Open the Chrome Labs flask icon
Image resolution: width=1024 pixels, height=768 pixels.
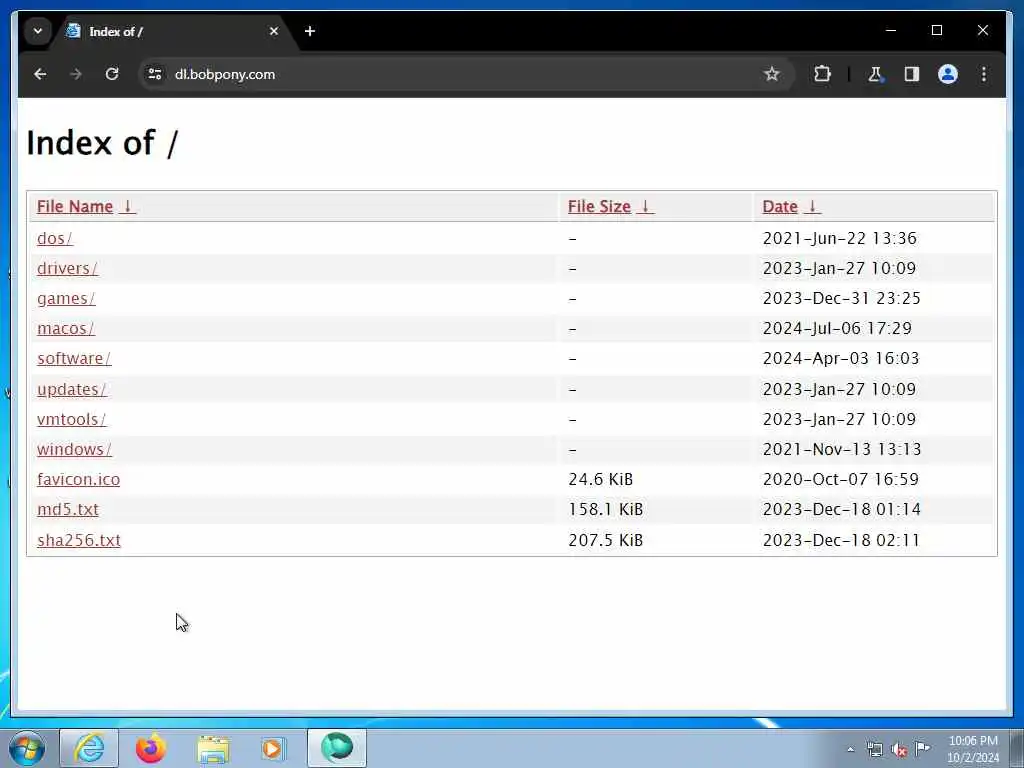[x=875, y=74]
